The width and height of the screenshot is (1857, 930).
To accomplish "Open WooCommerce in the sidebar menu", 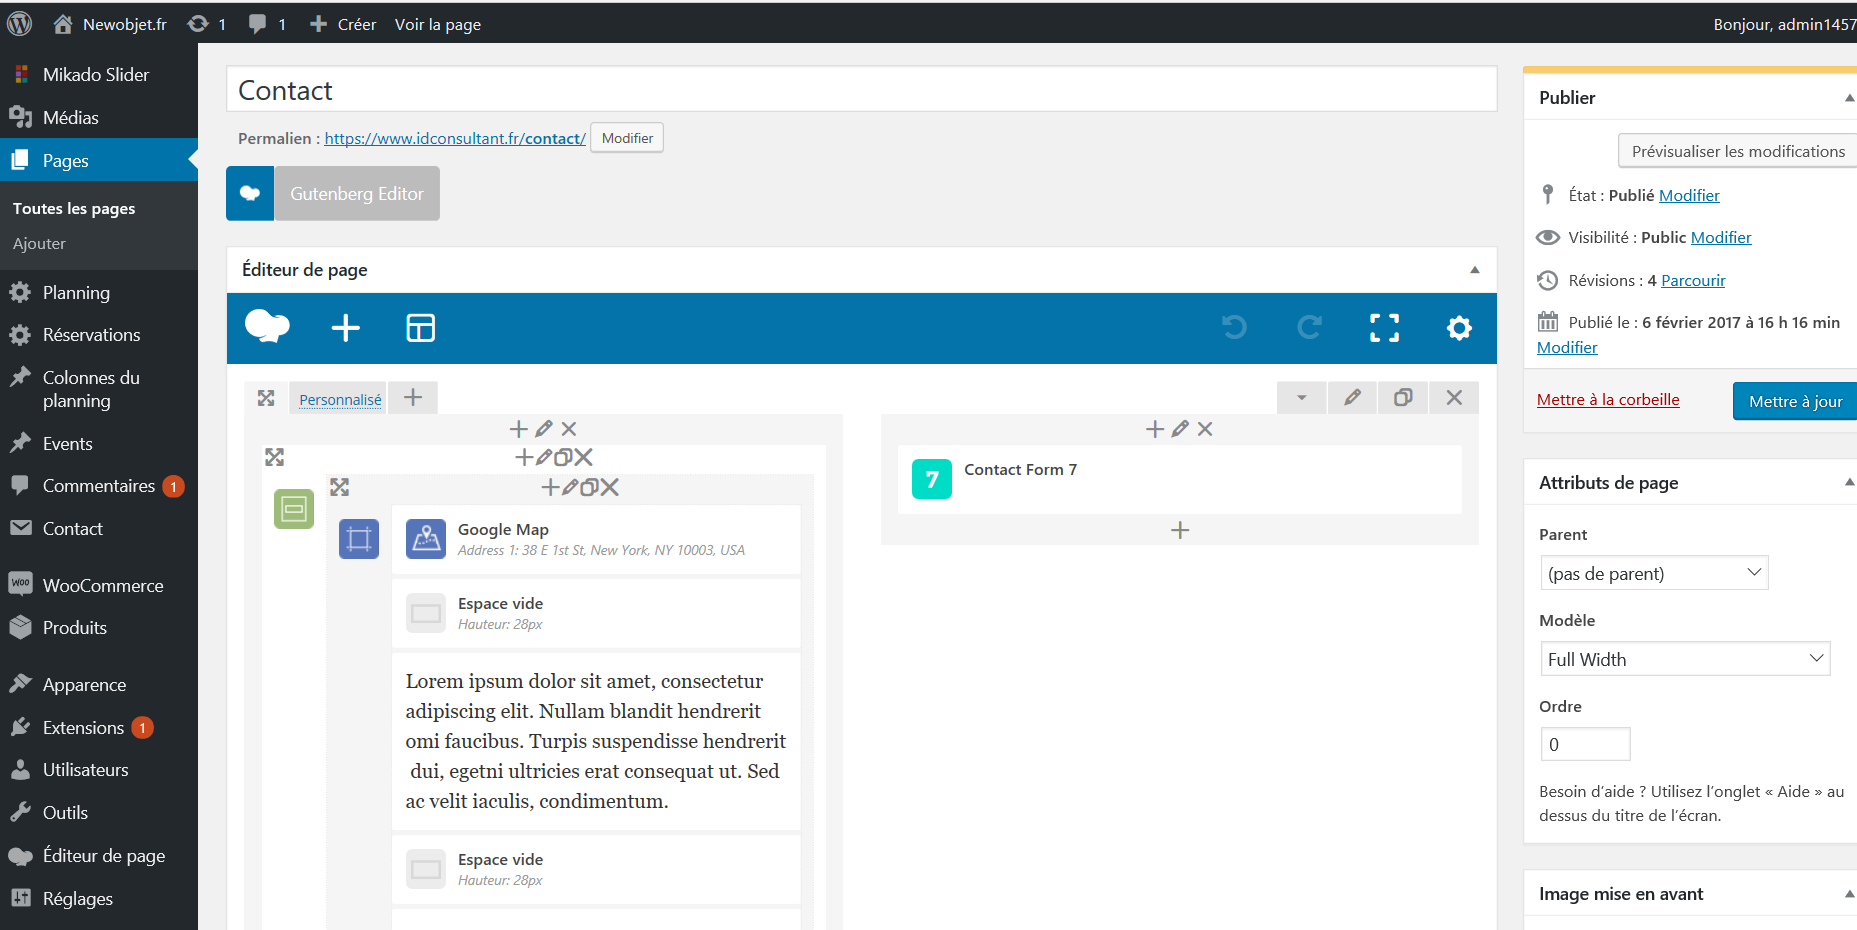I will click(x=102, y=586).
